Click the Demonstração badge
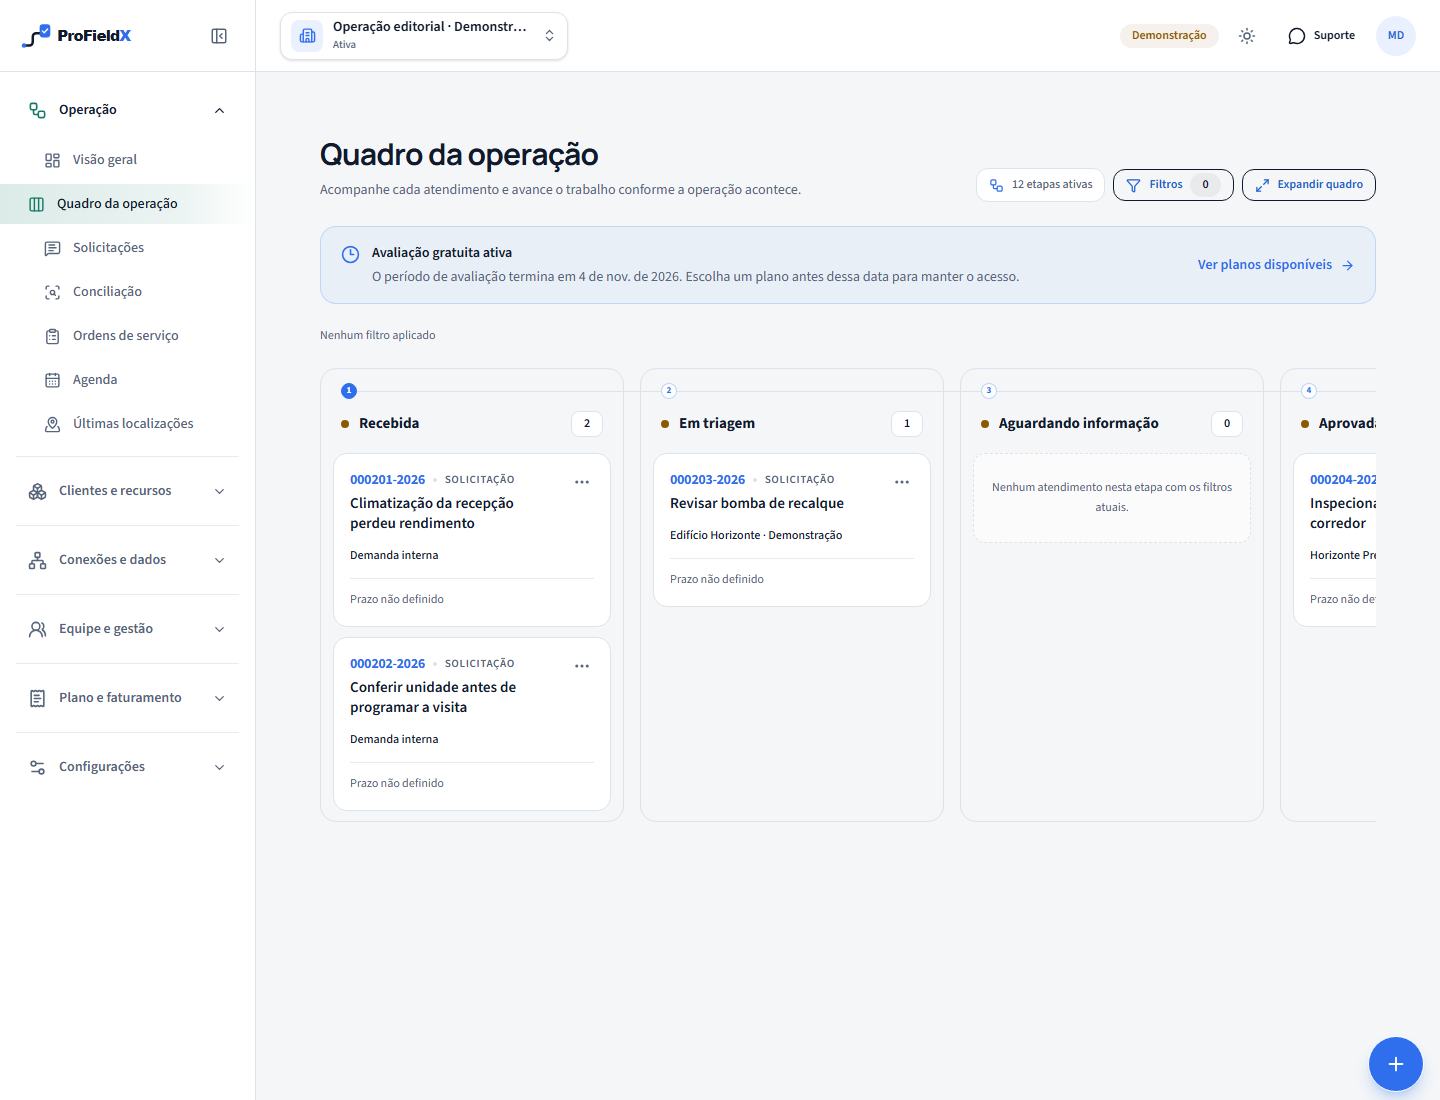 tap(1169, 36)
